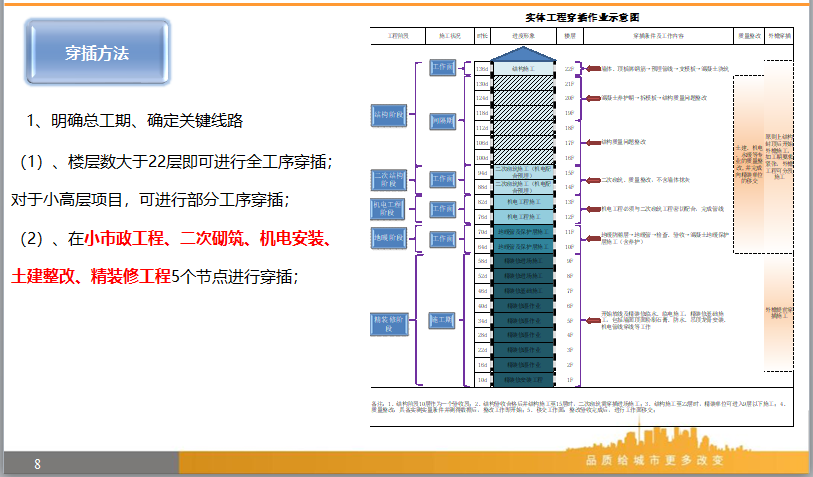Click the 穿插方法 title box
The width and height of the screenshot is (813, 477).
(97, 52)
